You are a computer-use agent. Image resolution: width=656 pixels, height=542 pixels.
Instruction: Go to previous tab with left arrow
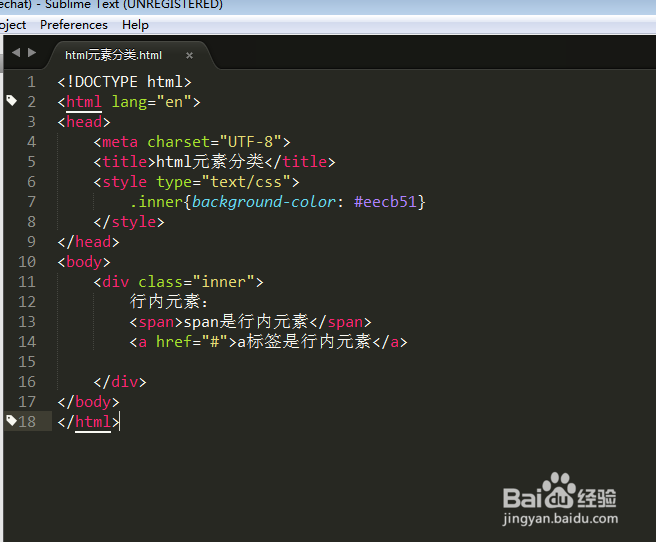(16, 52)
